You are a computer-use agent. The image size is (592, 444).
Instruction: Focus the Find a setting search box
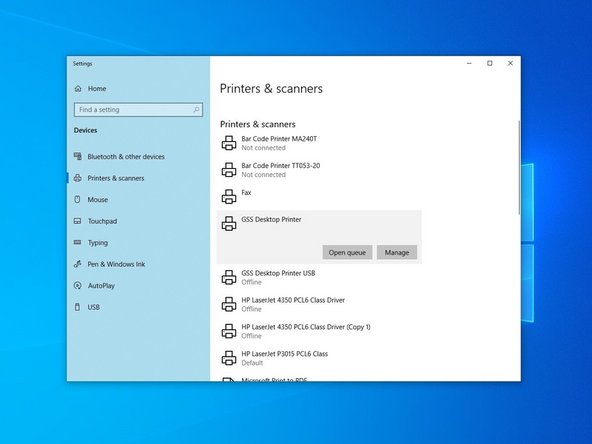(x=139, y=110)
